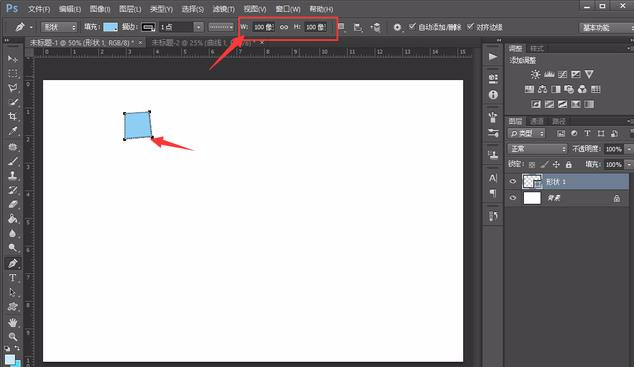Viewport: 634px width, 367px height.
Task: Toggle link width and height
Action: coord(284,27)
